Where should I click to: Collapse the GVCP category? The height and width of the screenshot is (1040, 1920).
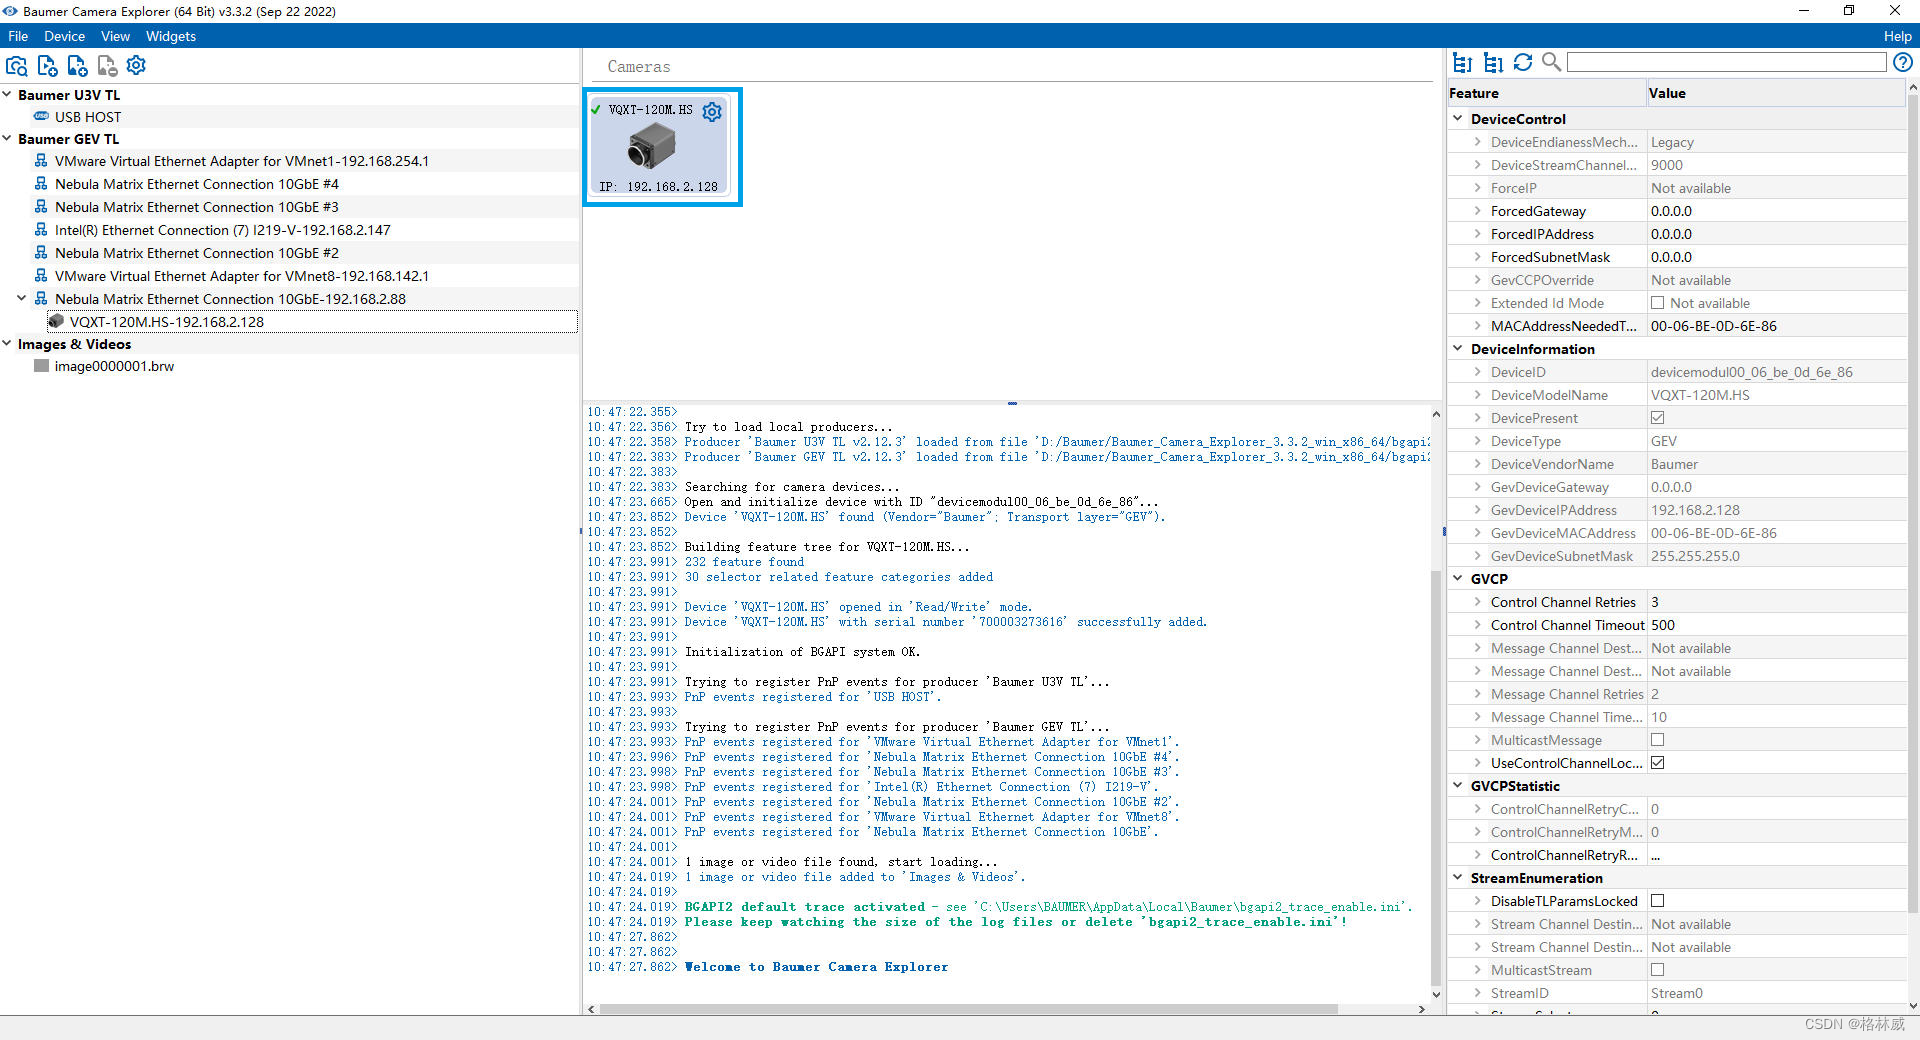pyautogui.click(x=1458, y=578)
